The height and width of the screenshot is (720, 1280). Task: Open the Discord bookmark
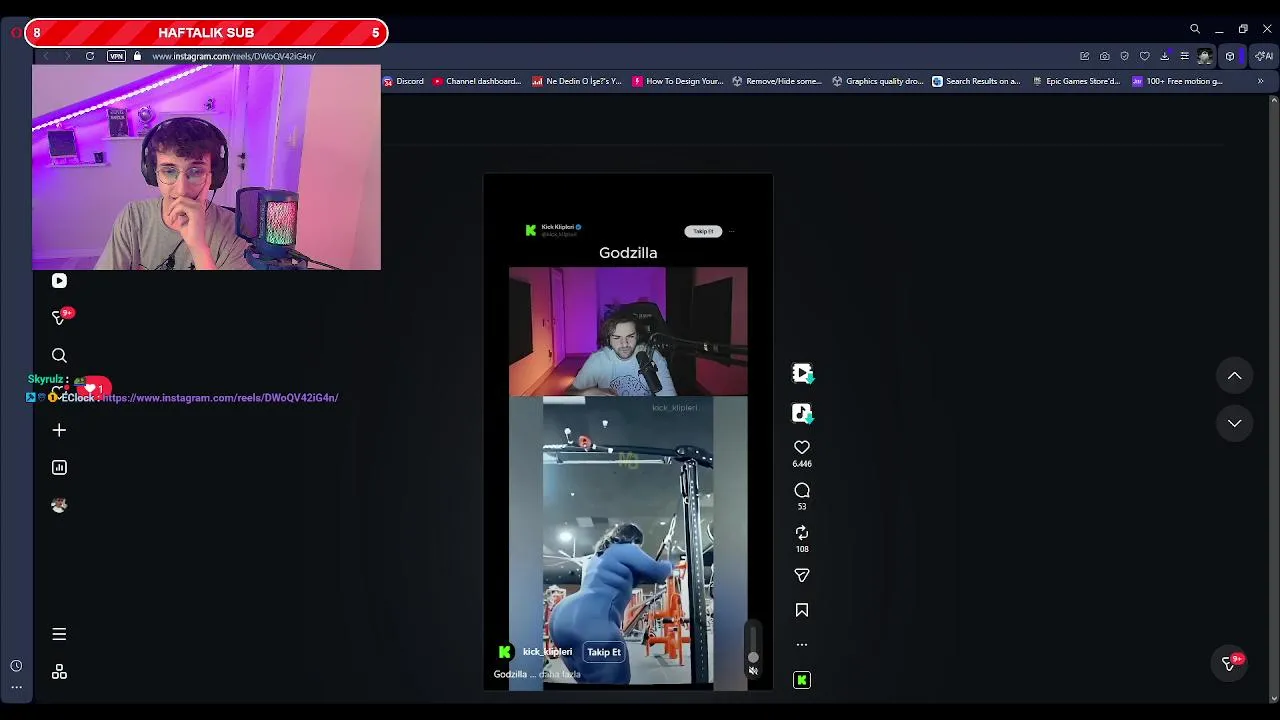tap(404, 81)
